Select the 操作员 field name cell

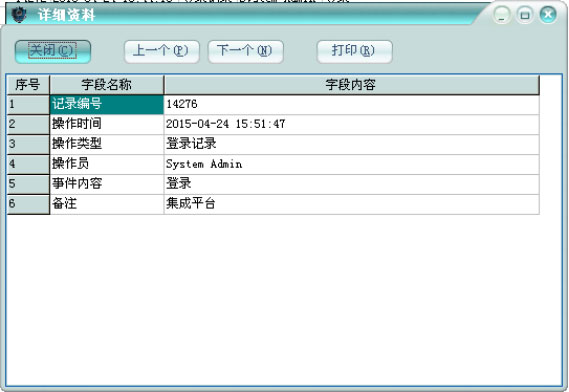107,164
